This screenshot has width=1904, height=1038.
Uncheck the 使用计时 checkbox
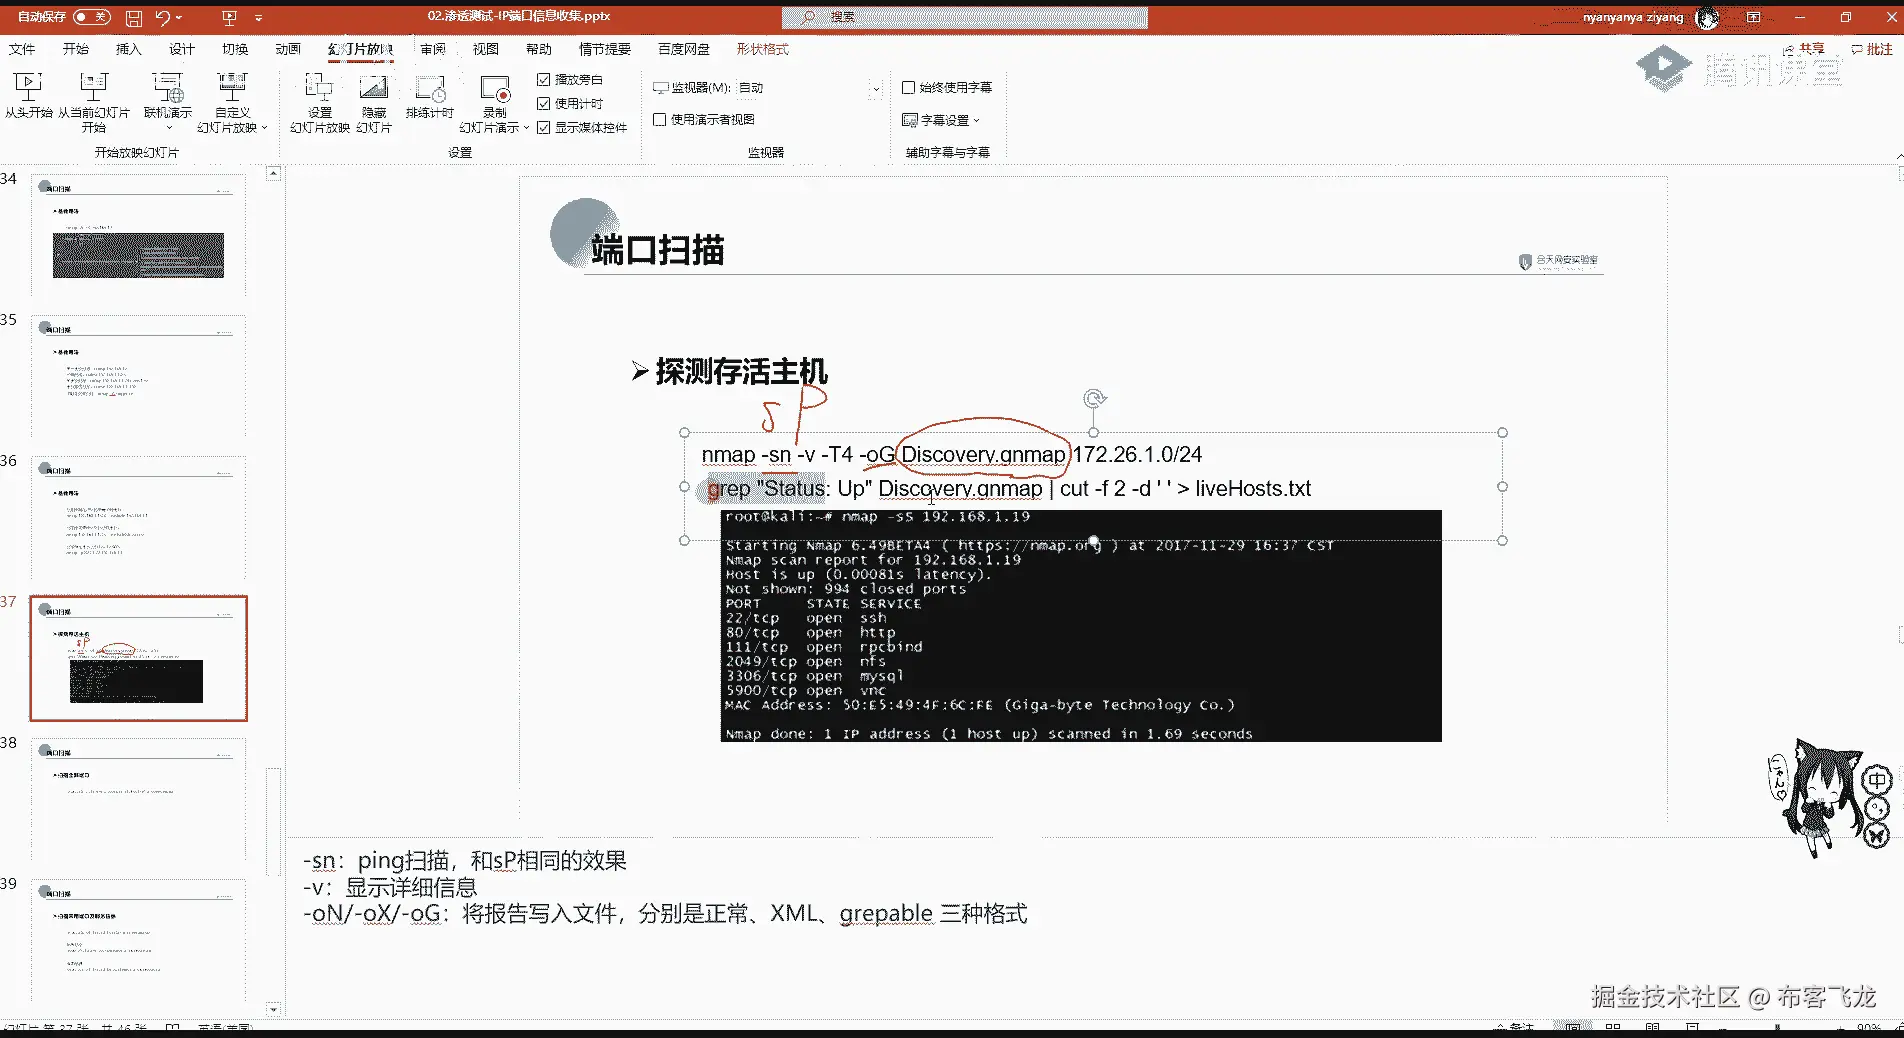click(544, 103)
